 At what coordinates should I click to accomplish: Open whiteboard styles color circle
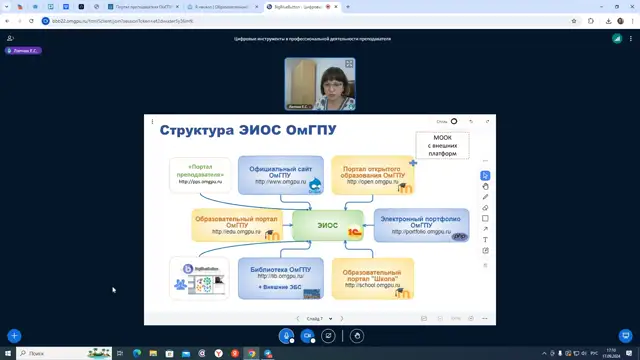pos(454,121)
